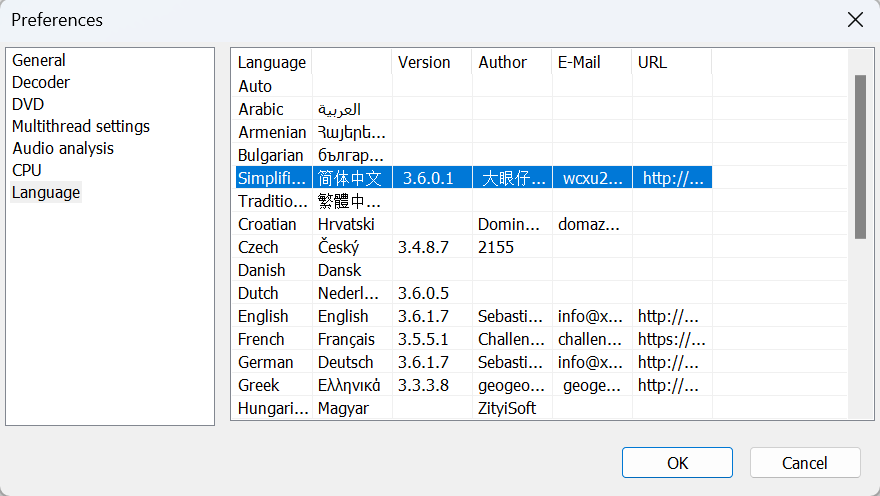This screenshot has height=496, width=880.
Task: Click the E-Mail column header
Action: (x=592, y=62)
